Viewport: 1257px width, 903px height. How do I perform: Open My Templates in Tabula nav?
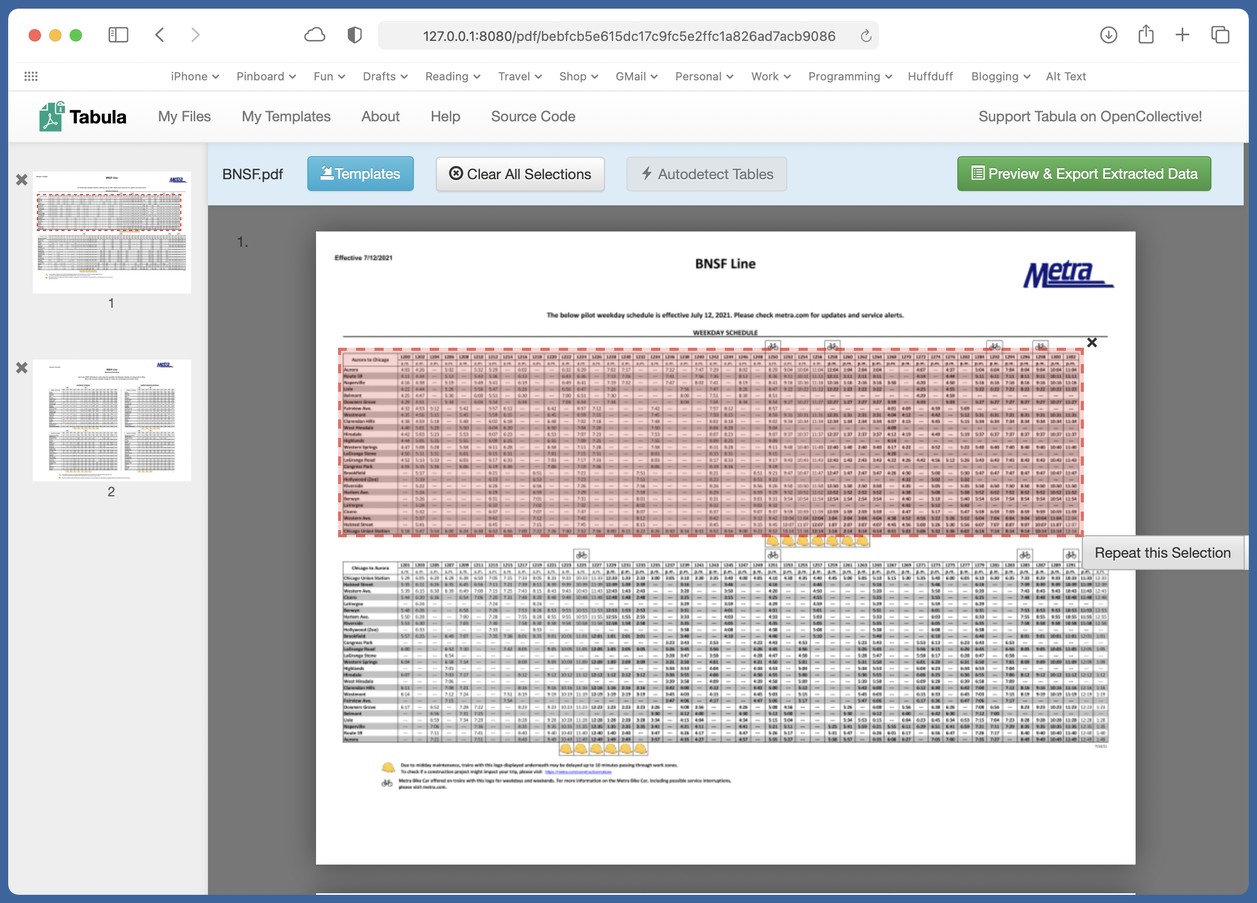(x=286, y=116)
